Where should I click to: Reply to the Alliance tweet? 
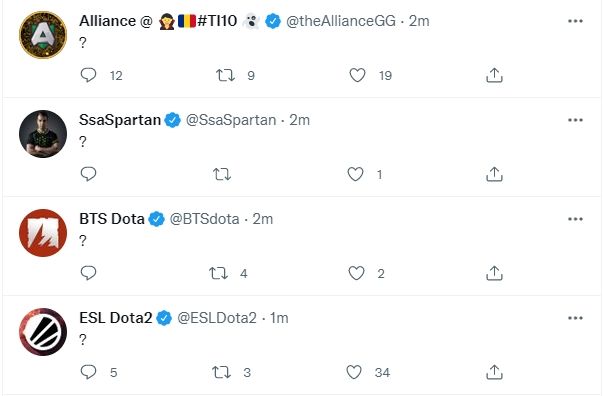[x=88, y=75]
